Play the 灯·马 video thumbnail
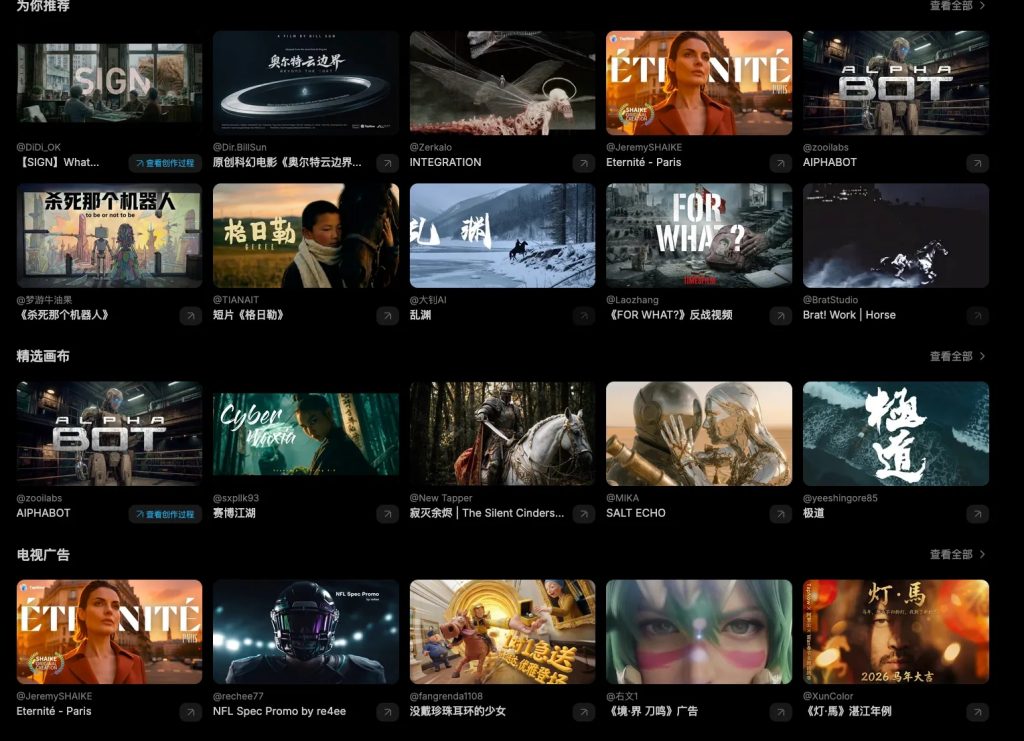 click(895, 632)
